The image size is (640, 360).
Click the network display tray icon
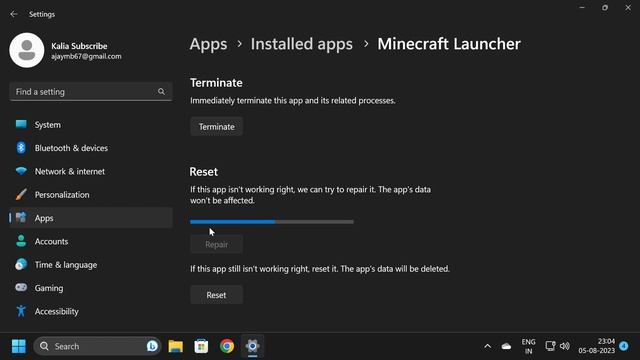click(550, 346)
